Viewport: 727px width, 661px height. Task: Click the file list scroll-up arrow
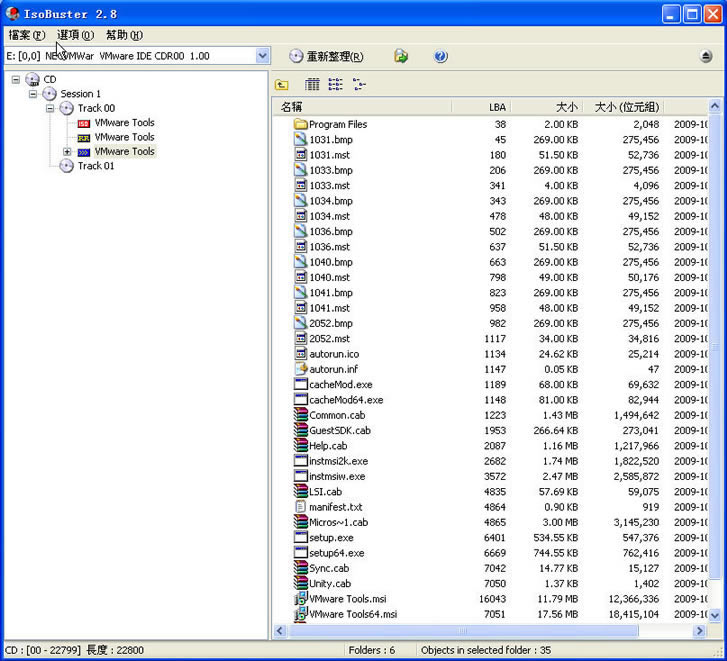714,106
